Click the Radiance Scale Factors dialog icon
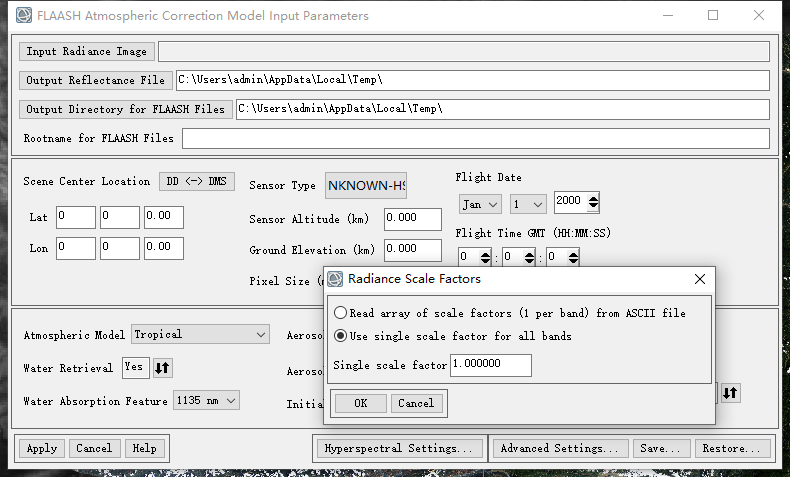The height and width of the screenshot is (477, 790). (335, 279)
